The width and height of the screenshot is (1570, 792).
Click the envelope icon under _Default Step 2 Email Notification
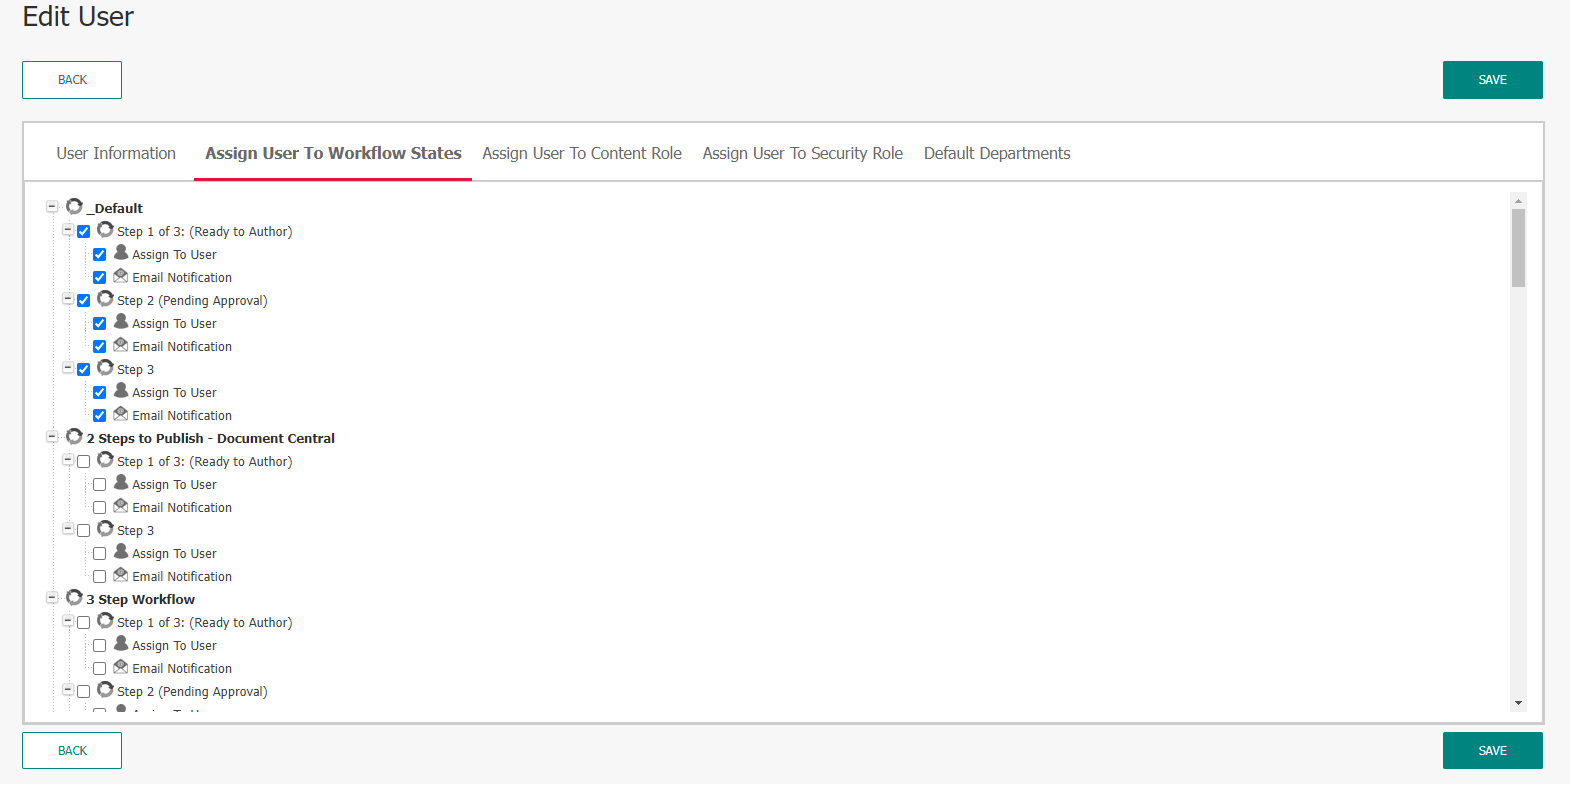(121, 345)
